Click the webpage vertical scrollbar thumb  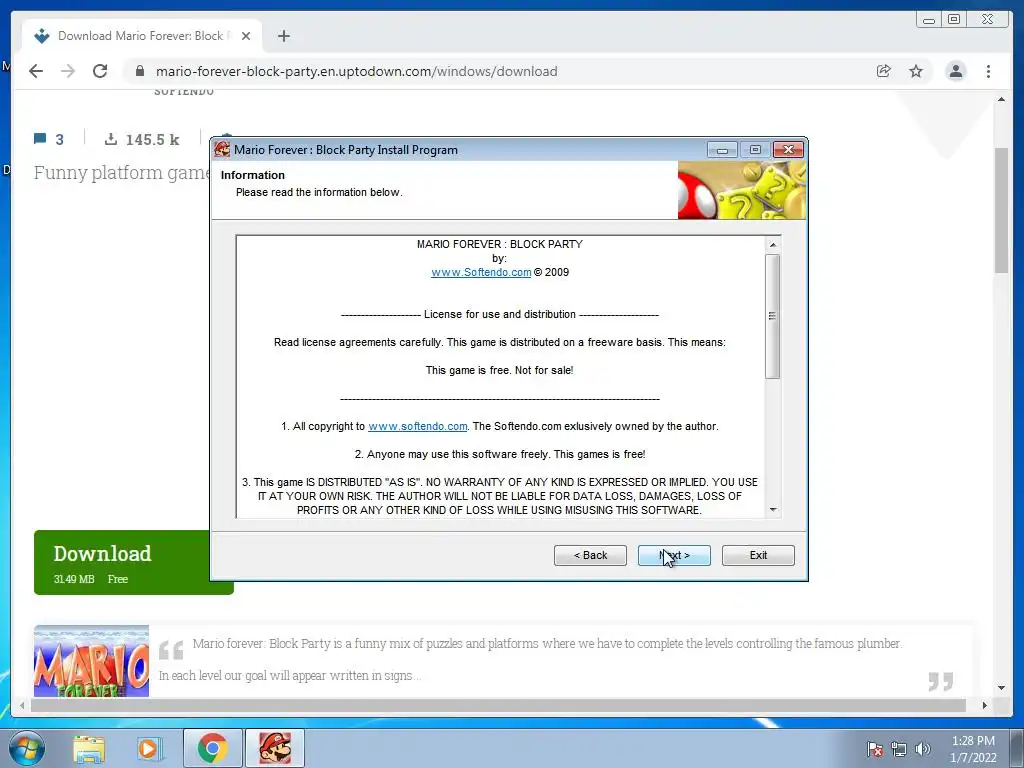(x=1001, y=210)
